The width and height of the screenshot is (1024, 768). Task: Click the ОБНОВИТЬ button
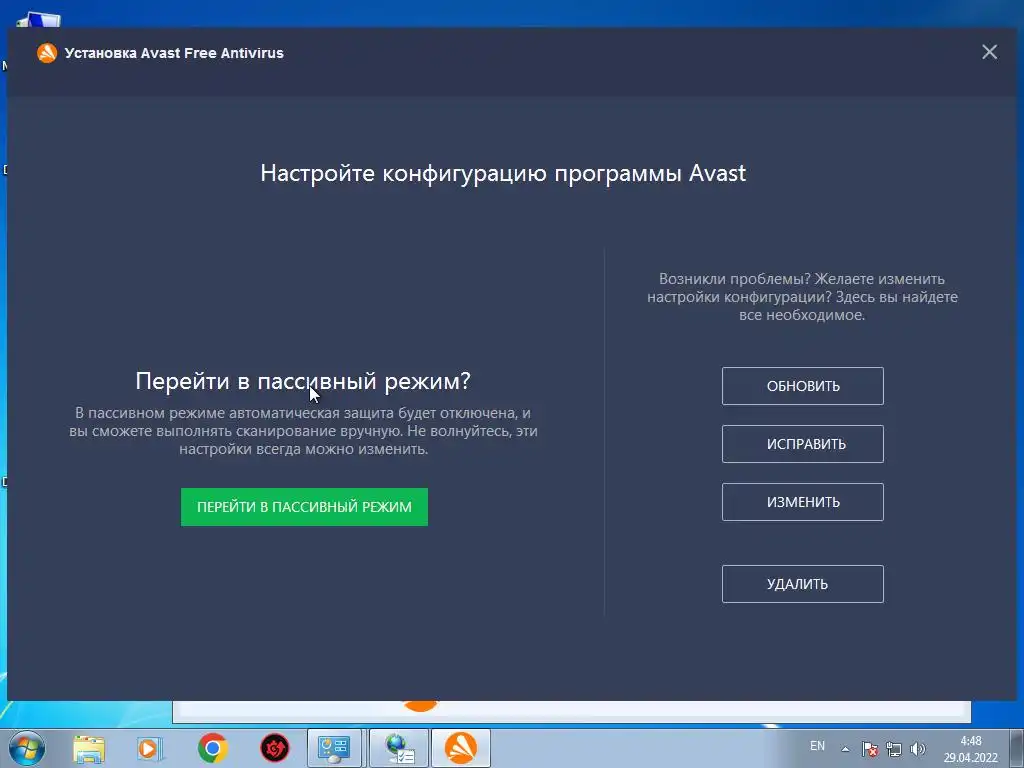tap(803, 386)
